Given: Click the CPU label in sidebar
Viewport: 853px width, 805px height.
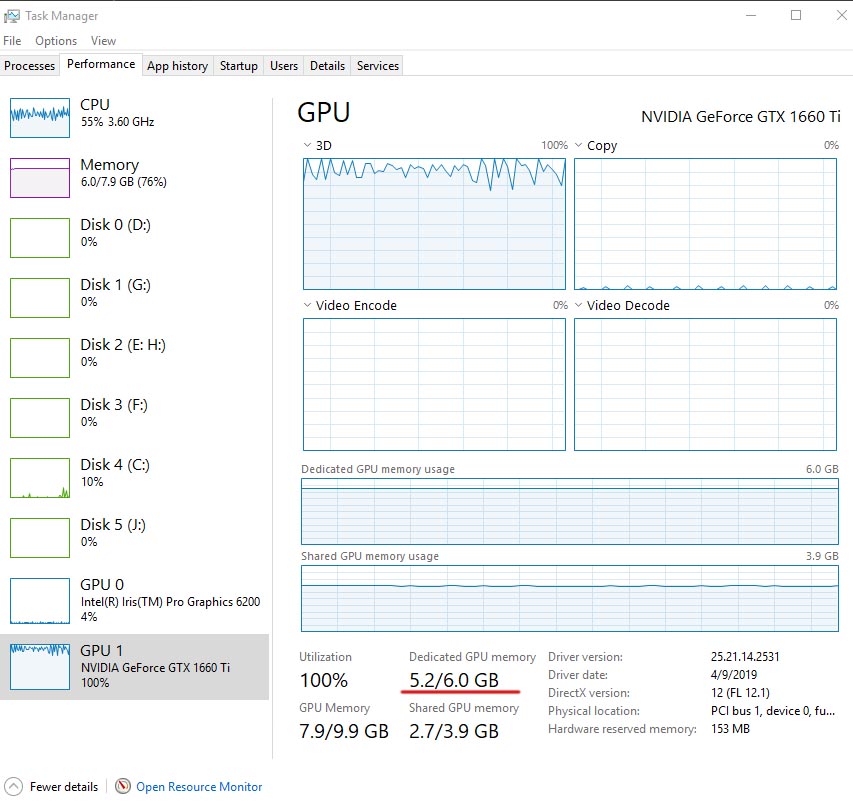Looking at the screenshot, I should point(95,104).
